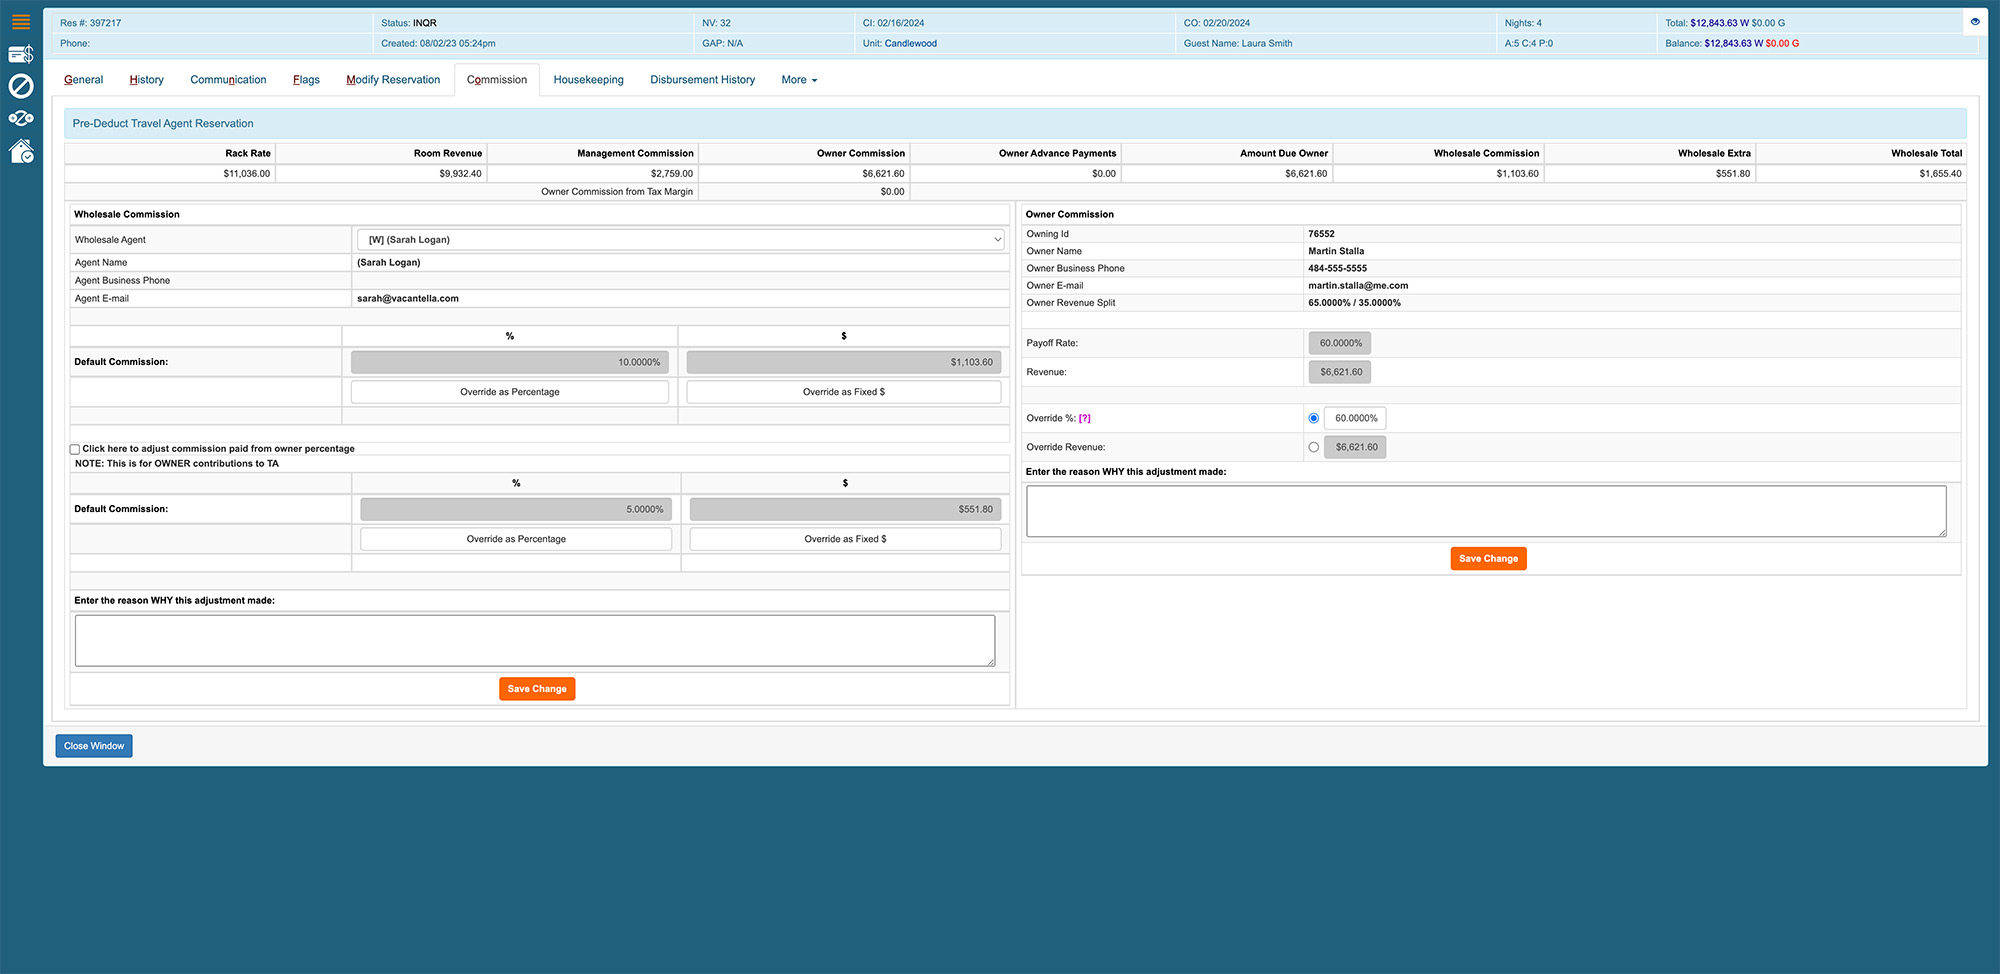The width and height of the screenshot is (2000, 974).
Task: Expand the More tab menu
Action: point(799,80)
